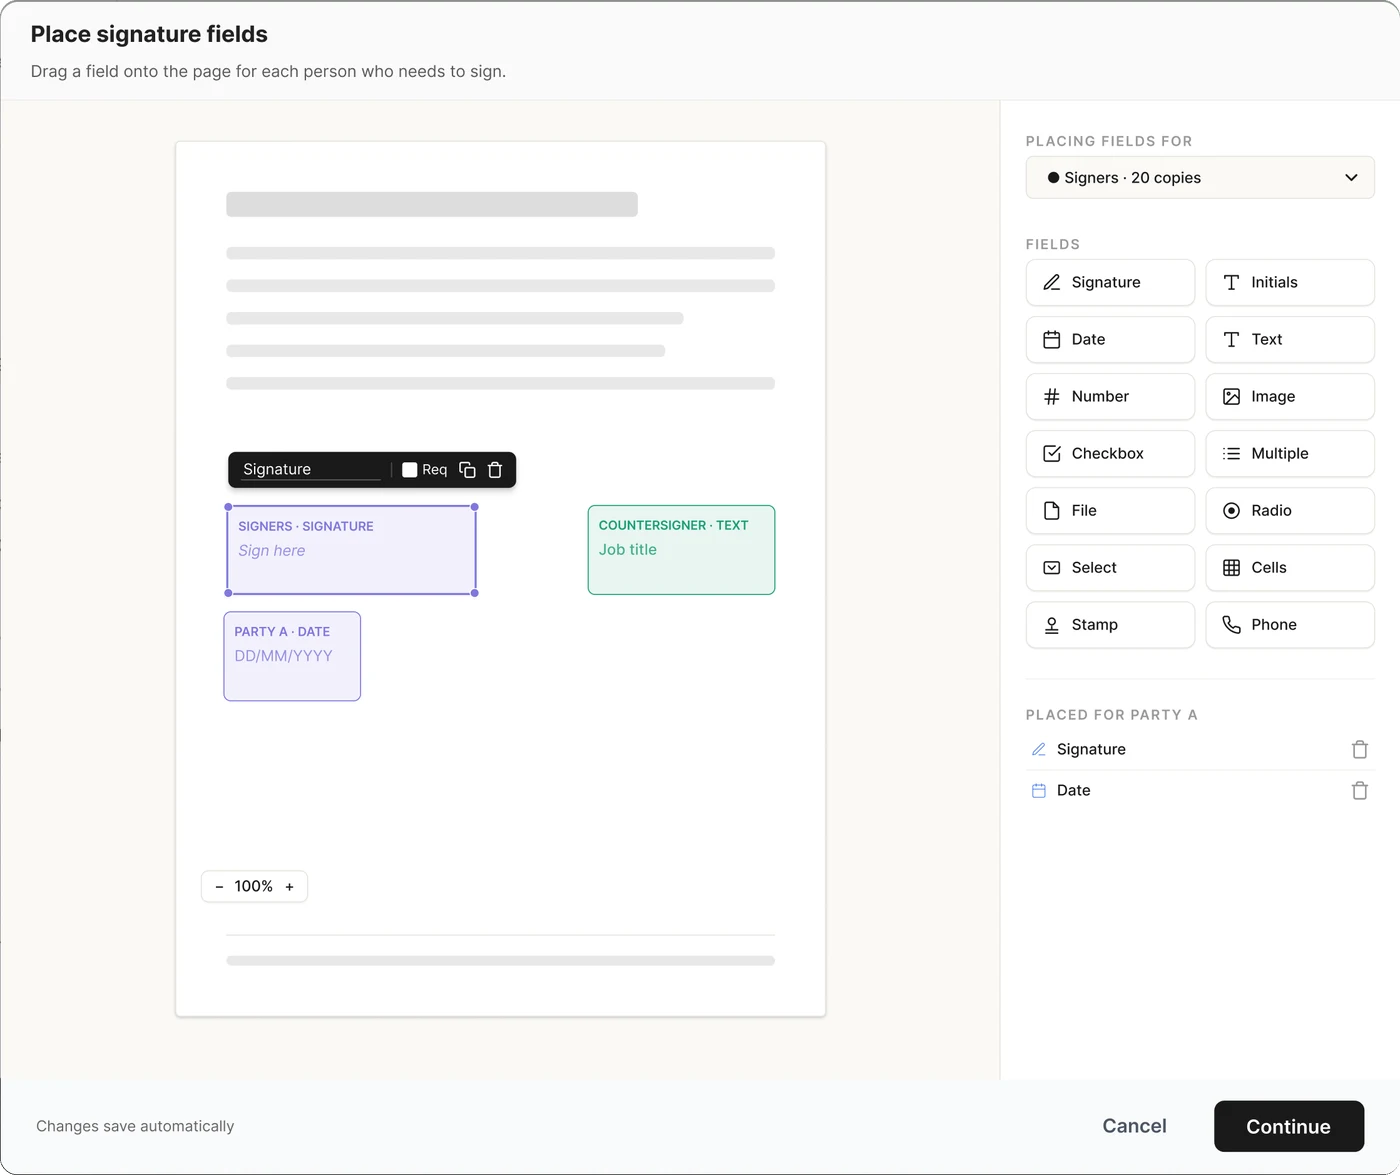
Task: Zoom out with the minus control
Action: [x=220, y=887]
